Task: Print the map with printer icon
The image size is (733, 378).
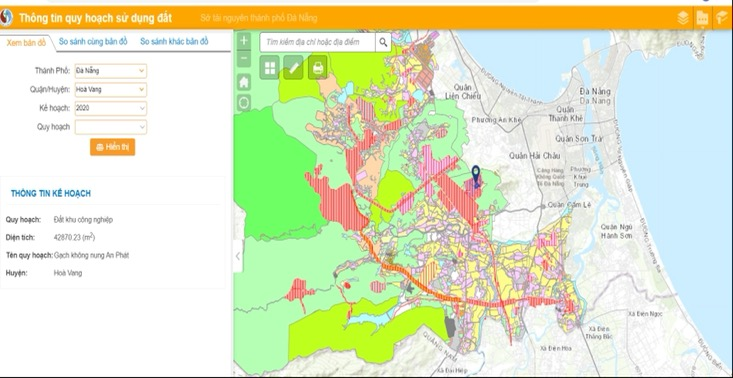Action: point(318,68)
